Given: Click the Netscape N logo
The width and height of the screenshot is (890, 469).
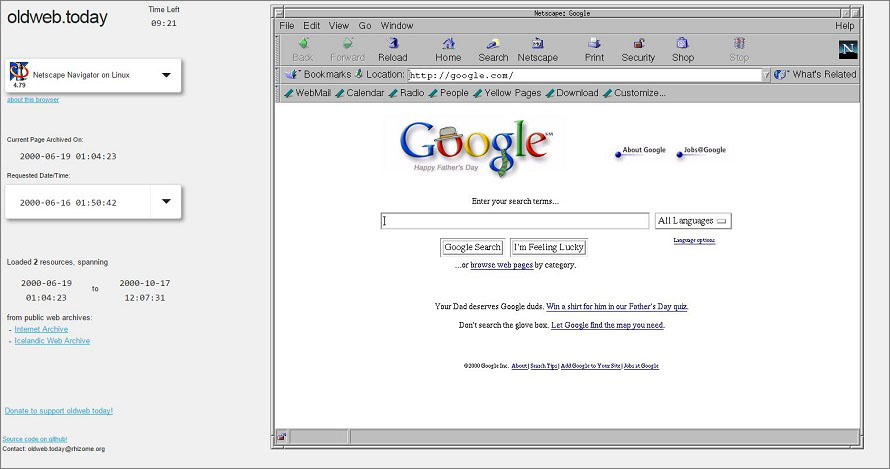Looking at the screenshot, I should click(848, 49).
